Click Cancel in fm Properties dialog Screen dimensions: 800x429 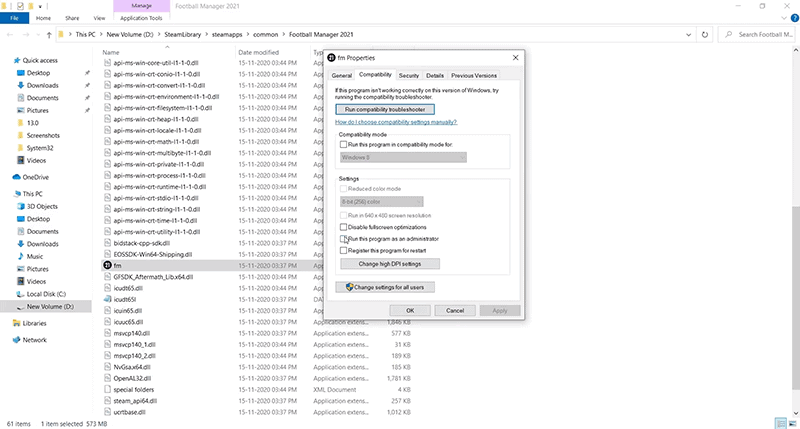(x=455, y=310)
